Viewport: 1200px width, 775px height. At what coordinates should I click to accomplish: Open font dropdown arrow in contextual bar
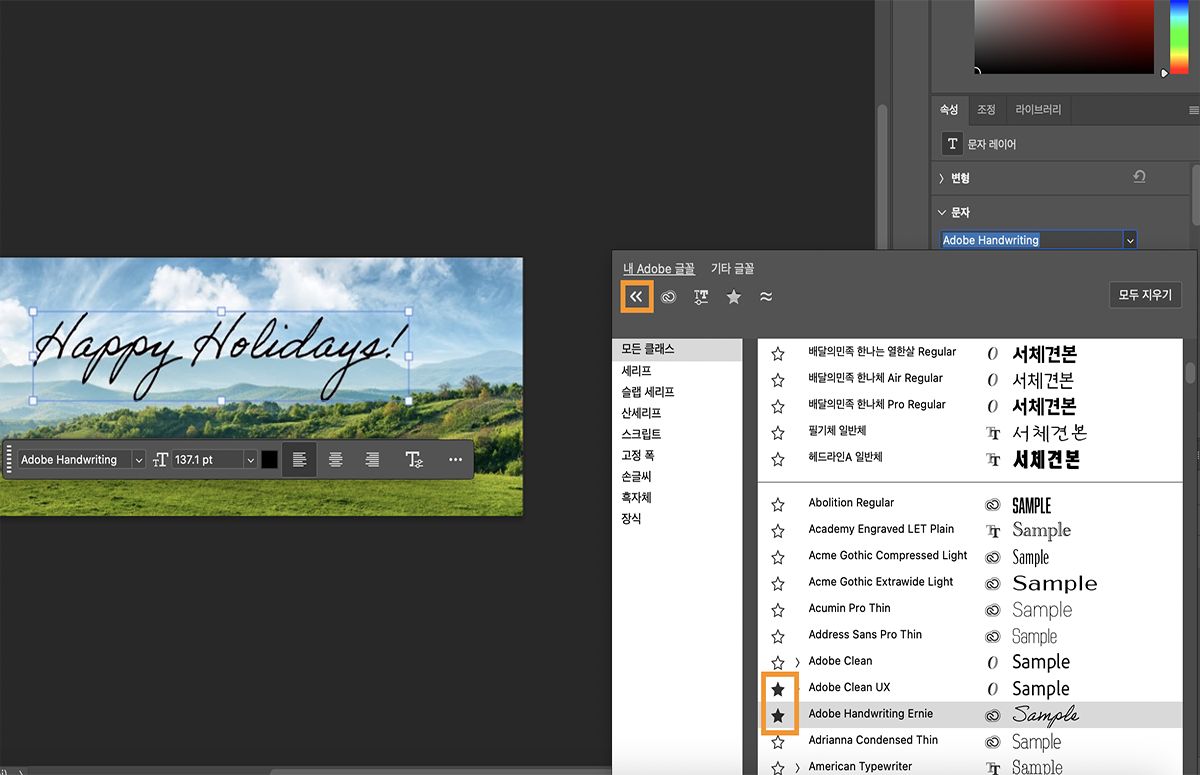138,460
